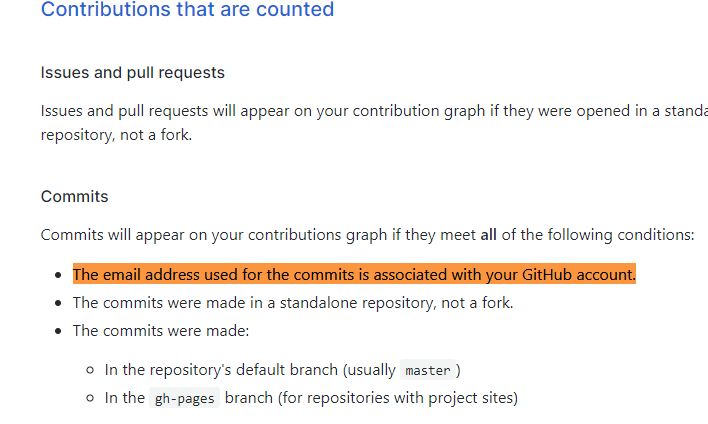
Task: Click the 'master' inline code label
Action: tap(427, 370)
